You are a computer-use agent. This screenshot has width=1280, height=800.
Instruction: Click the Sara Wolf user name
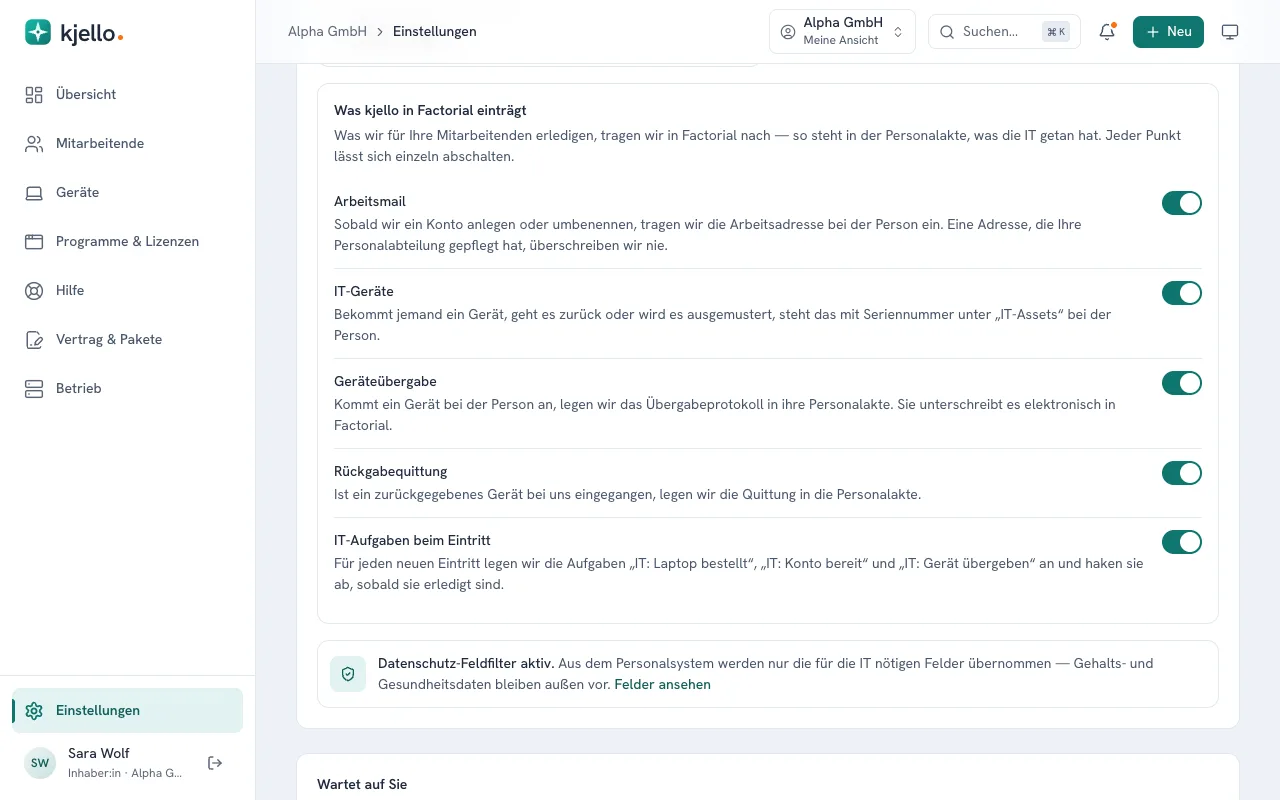[x=99, y=754]
